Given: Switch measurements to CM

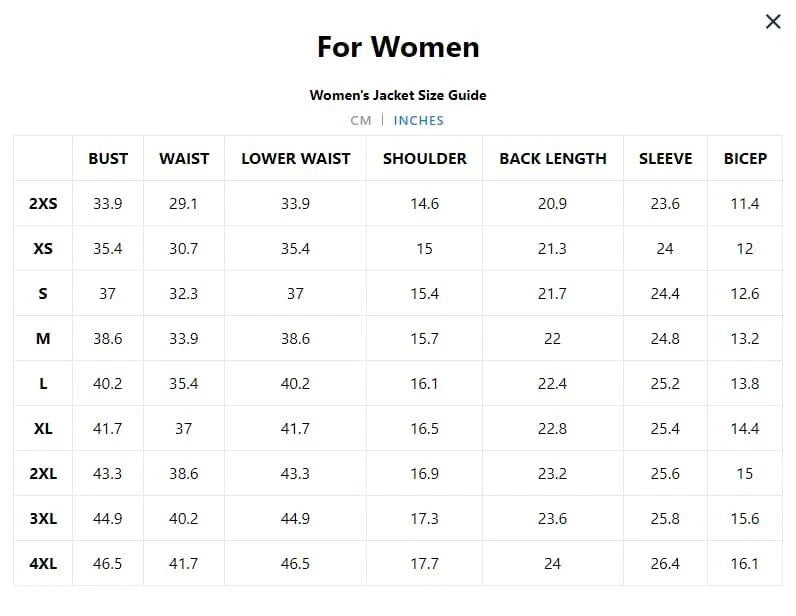Looking at the screenshot, I should 361,121.
